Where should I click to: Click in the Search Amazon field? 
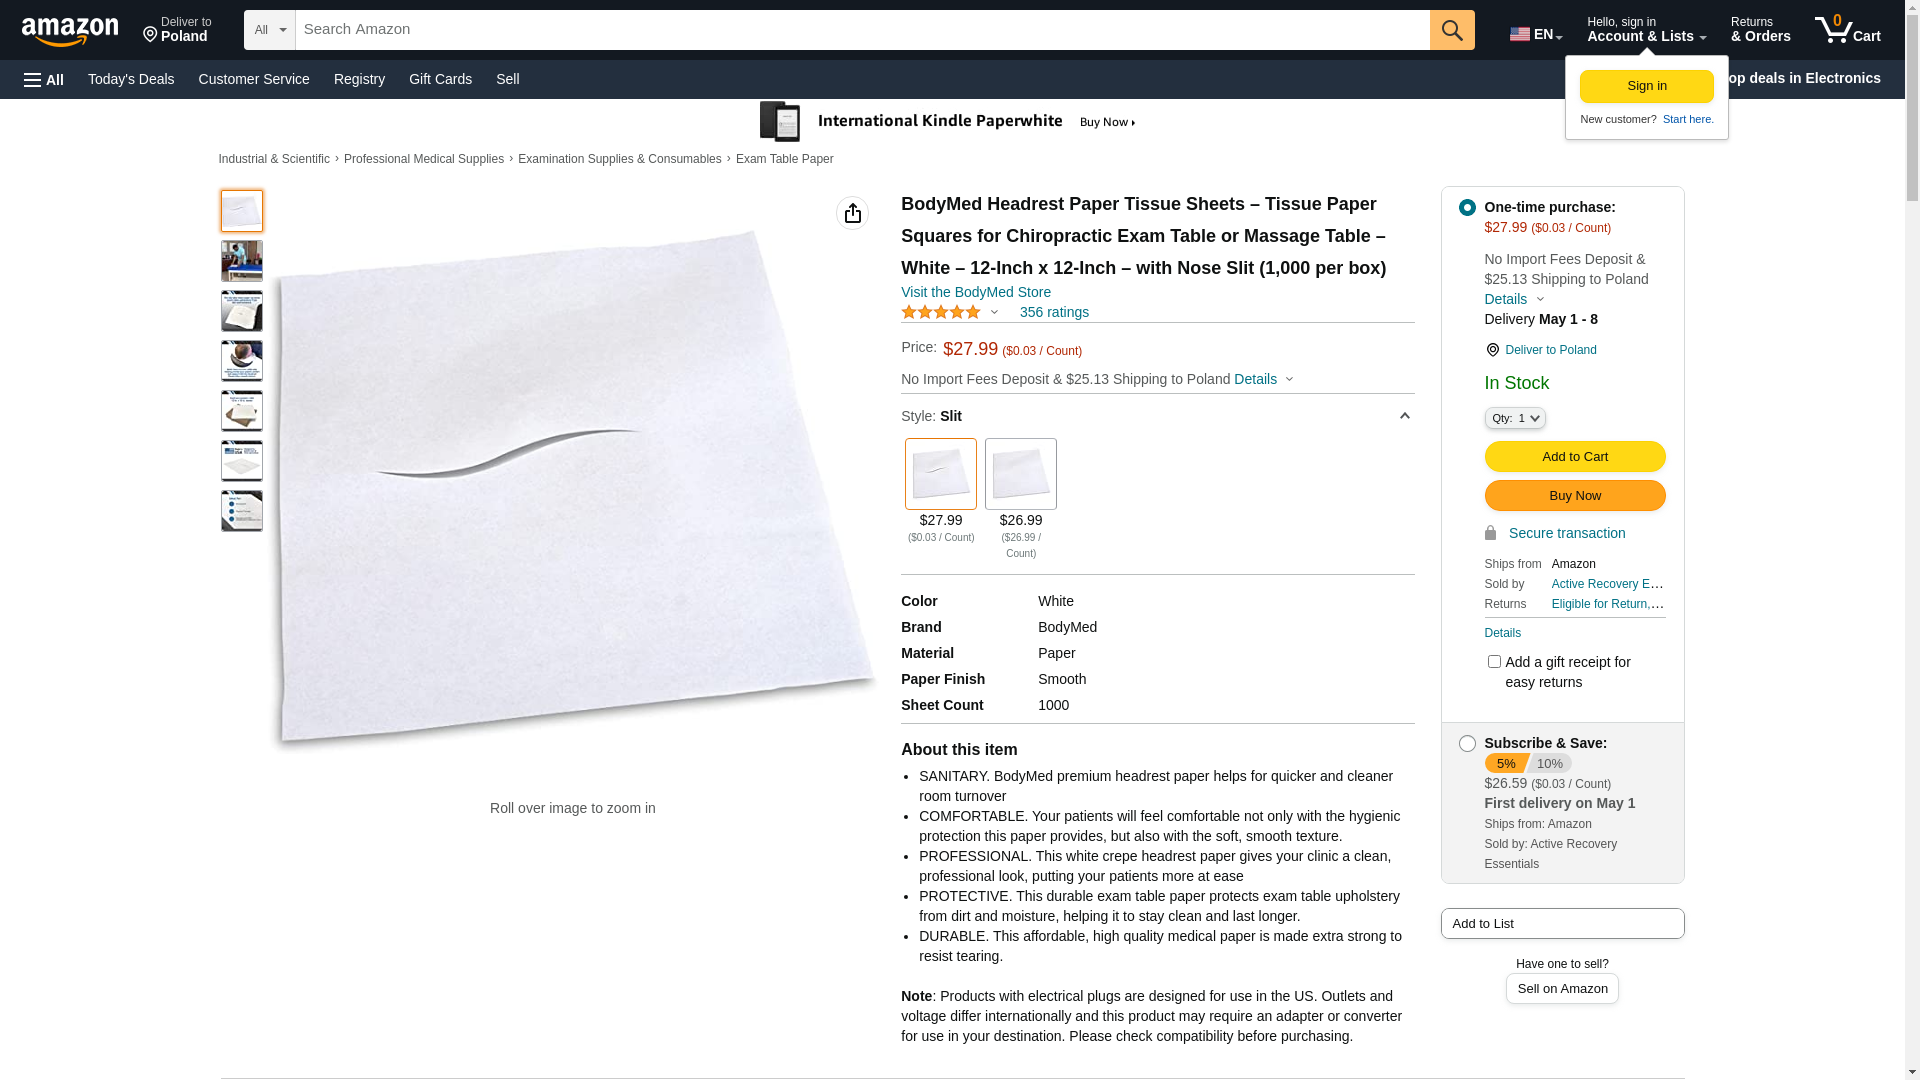[x=863, y=30]
